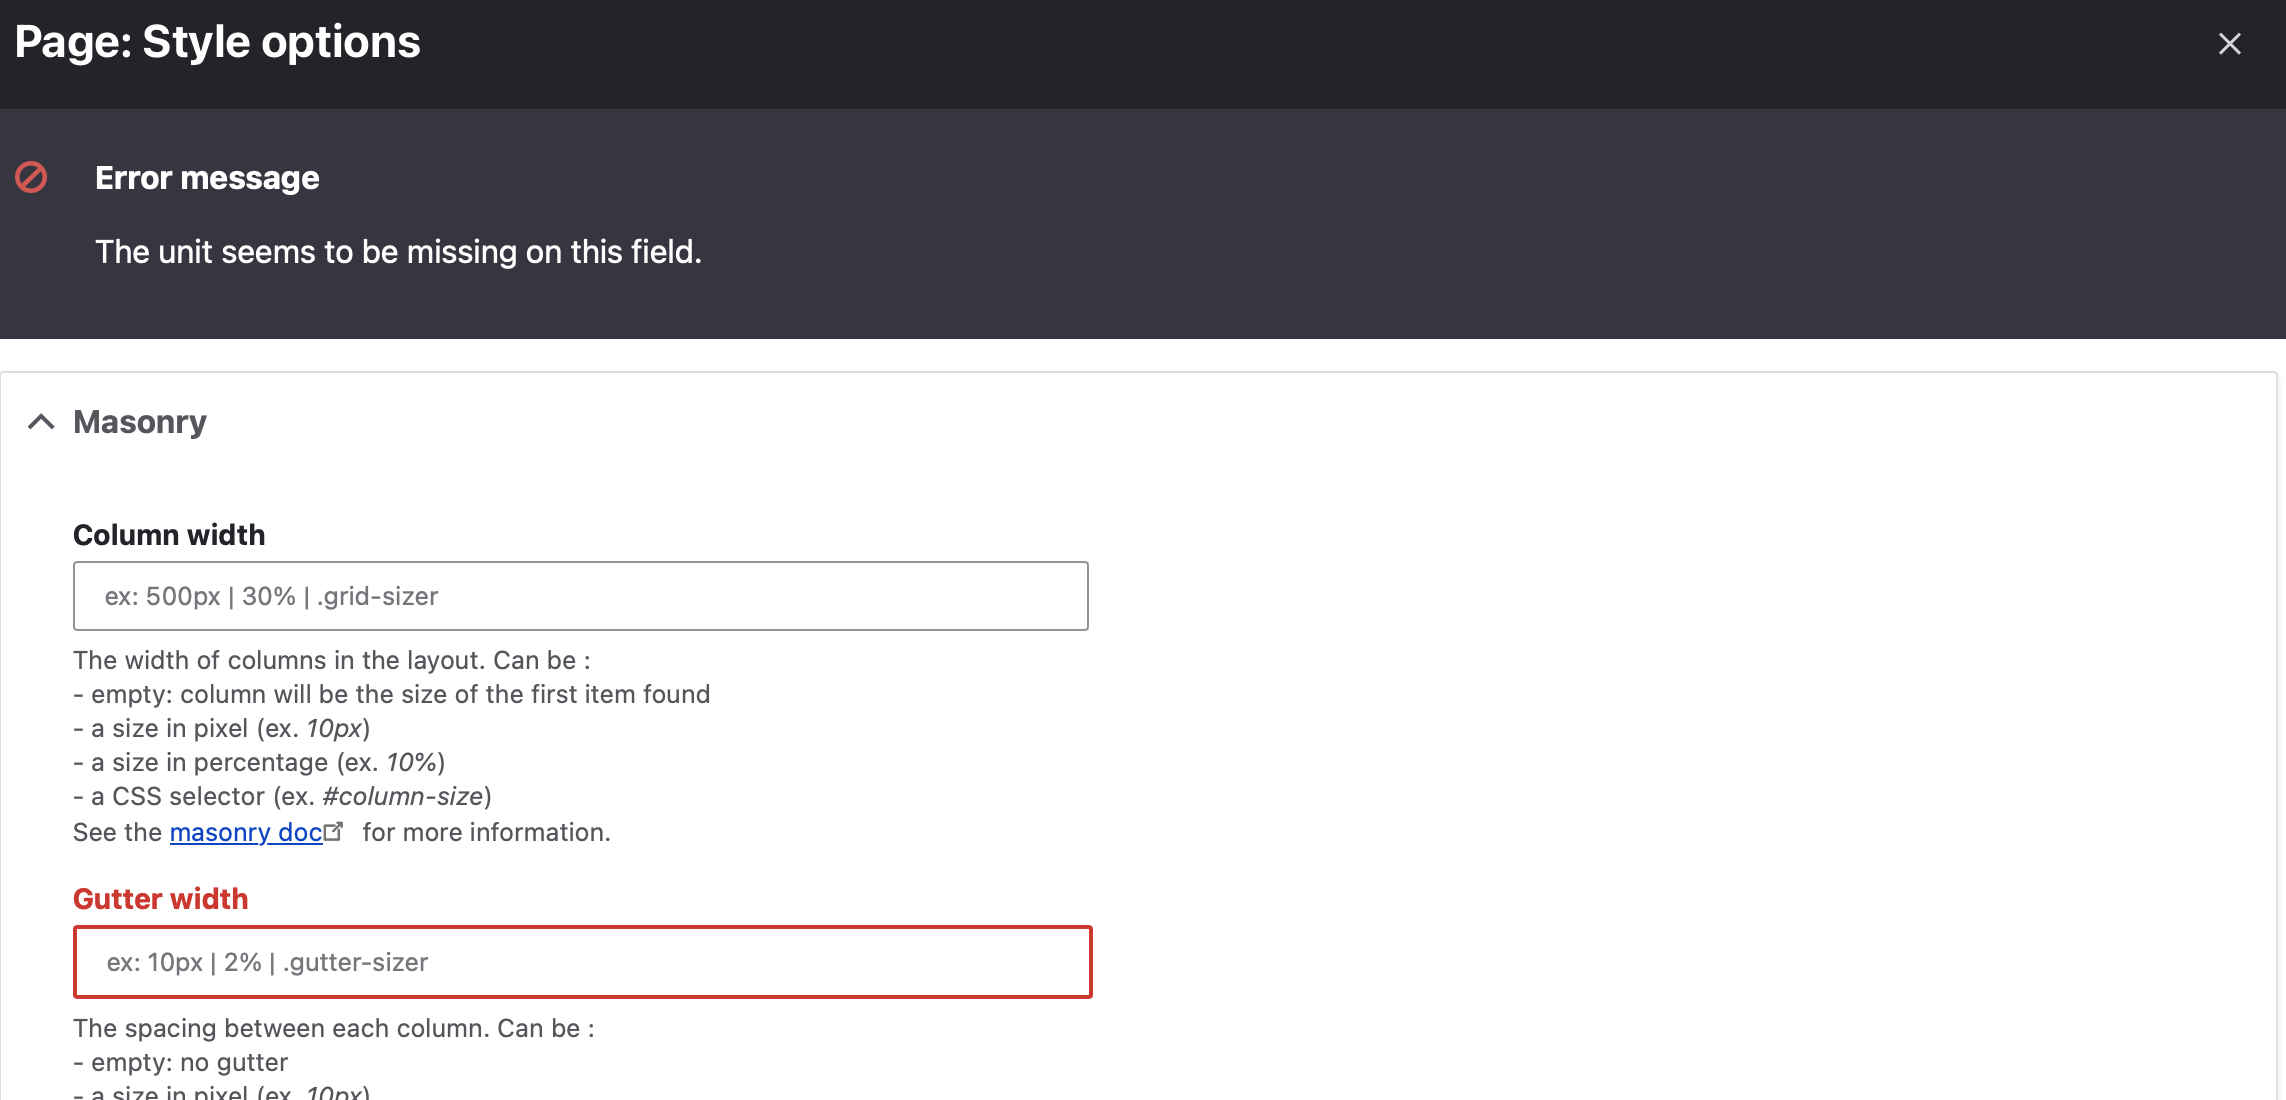Click the Error message heading
The width and height of the screenshot is (2286, 1100).
206,177
